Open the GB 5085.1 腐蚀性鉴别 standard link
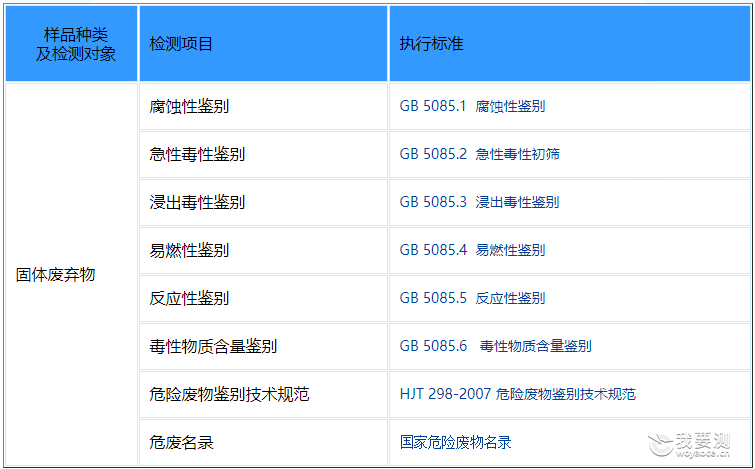The width and height of the screenshot is (755, 469). [472, 106]
